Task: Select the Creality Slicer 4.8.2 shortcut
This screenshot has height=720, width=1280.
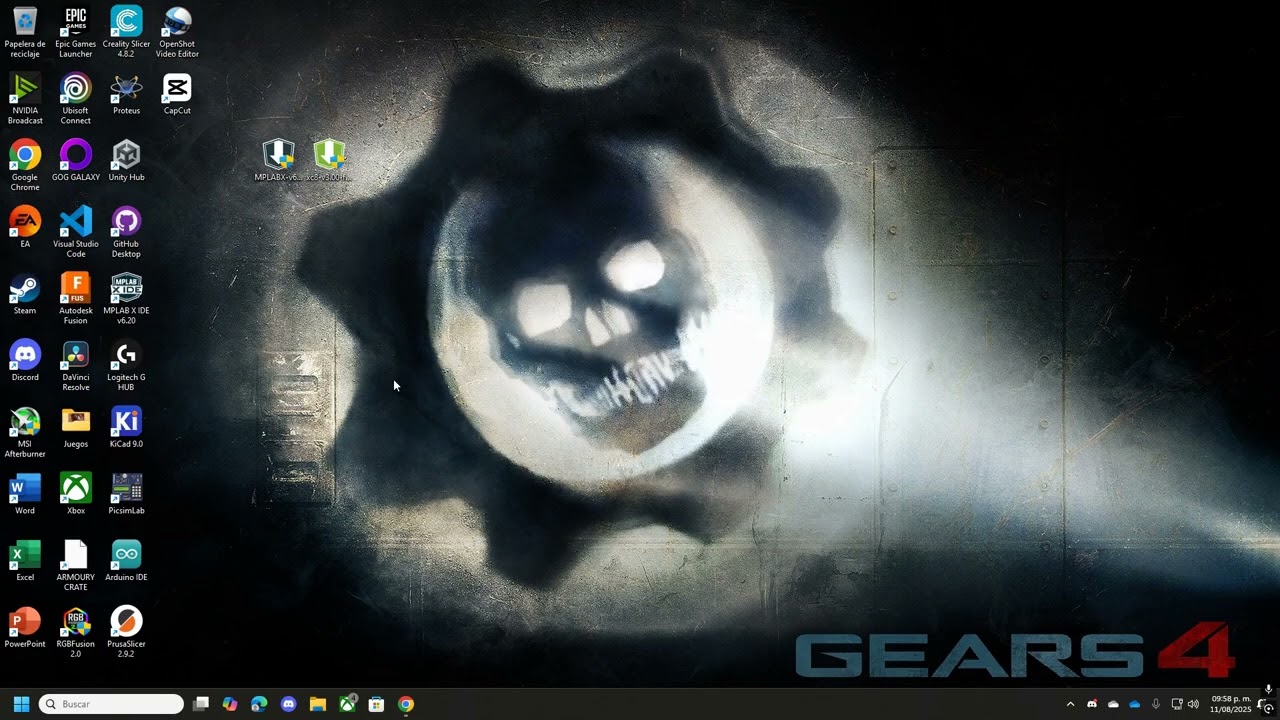Action: tap(126, 31)
